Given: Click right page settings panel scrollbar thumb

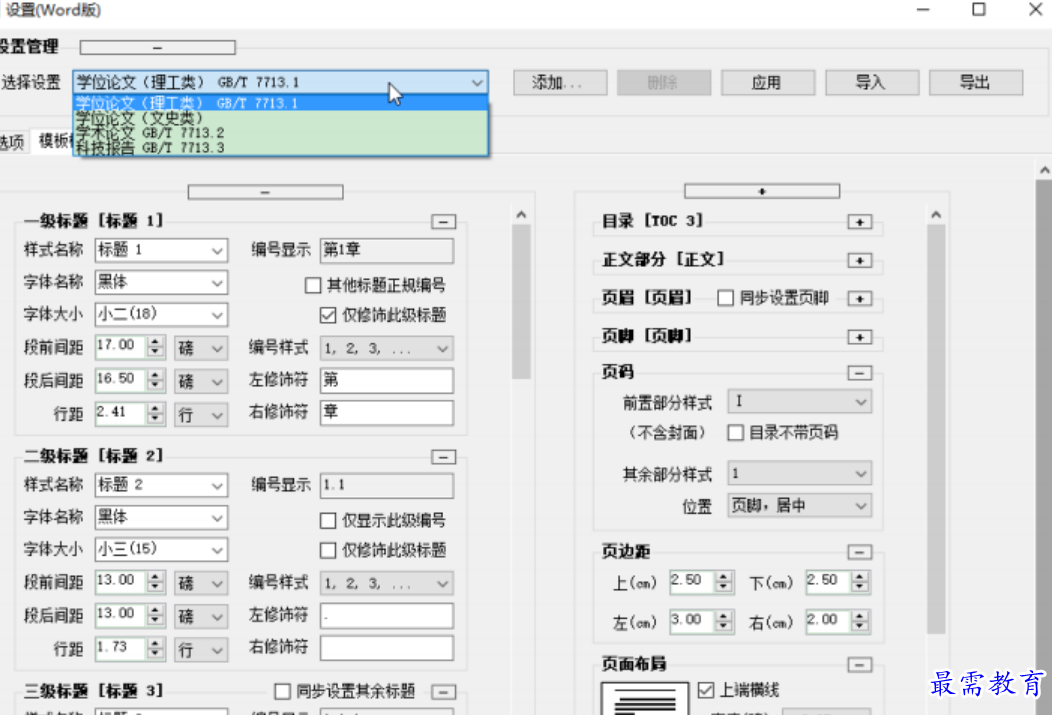Looking at the screenshot, I should 937,429.
